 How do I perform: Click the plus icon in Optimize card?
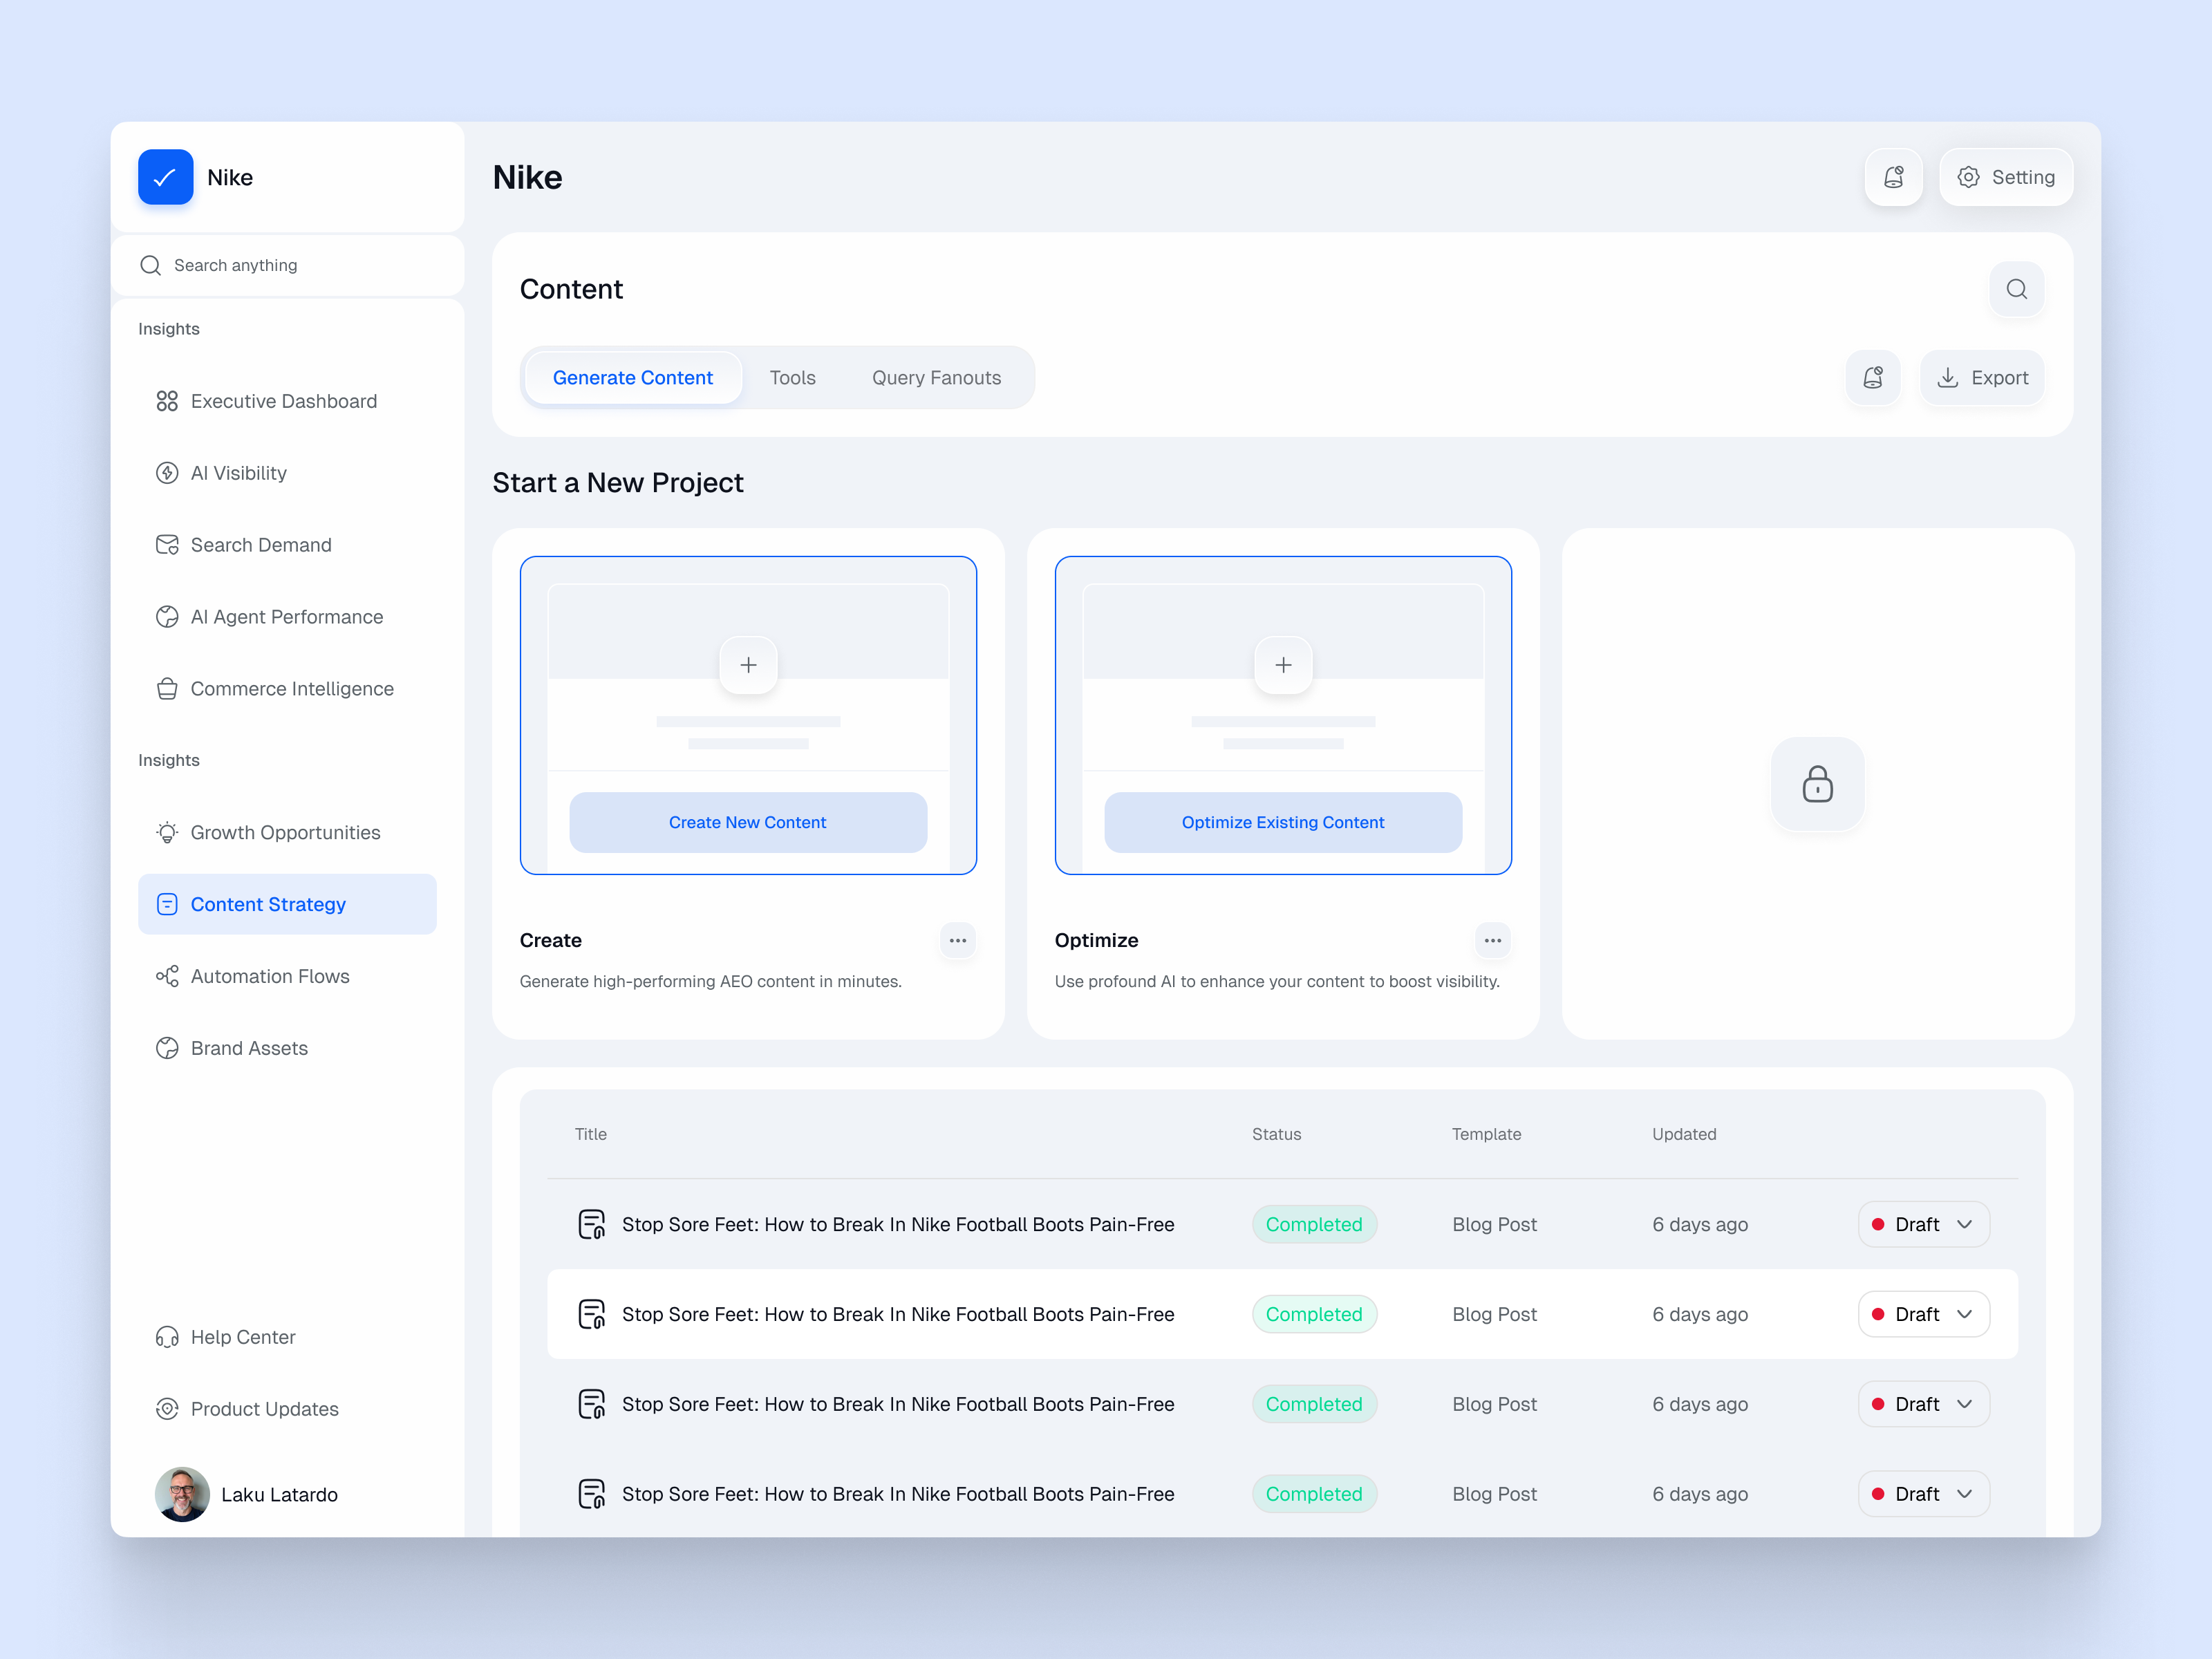coord(1283,665)
